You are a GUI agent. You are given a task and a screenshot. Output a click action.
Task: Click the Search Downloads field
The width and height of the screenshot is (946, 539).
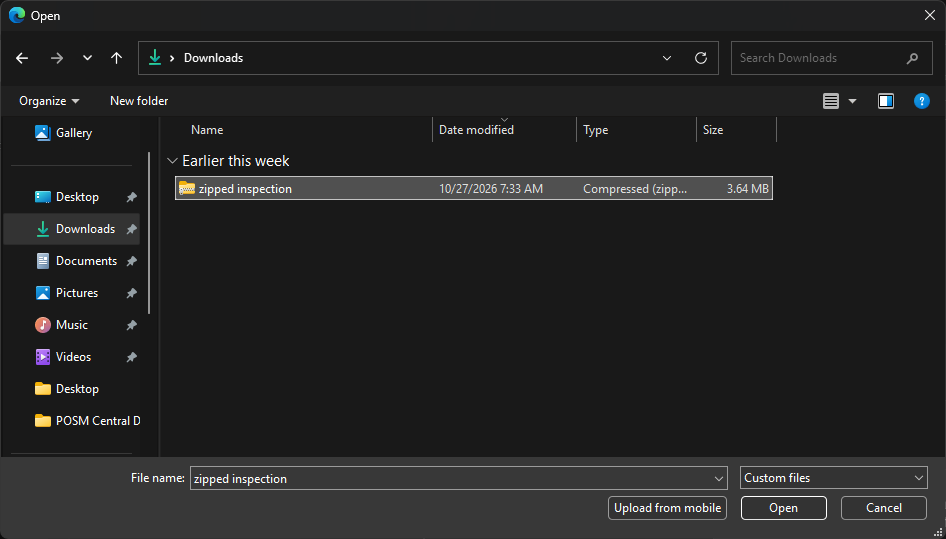tap(831, 58)
